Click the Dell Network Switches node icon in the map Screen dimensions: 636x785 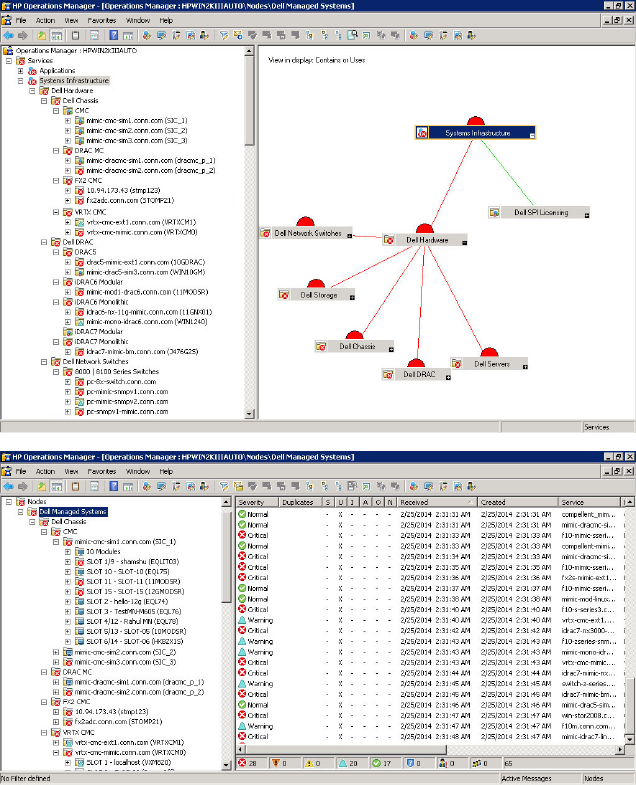pyautogui.click(x=265, y=233)
